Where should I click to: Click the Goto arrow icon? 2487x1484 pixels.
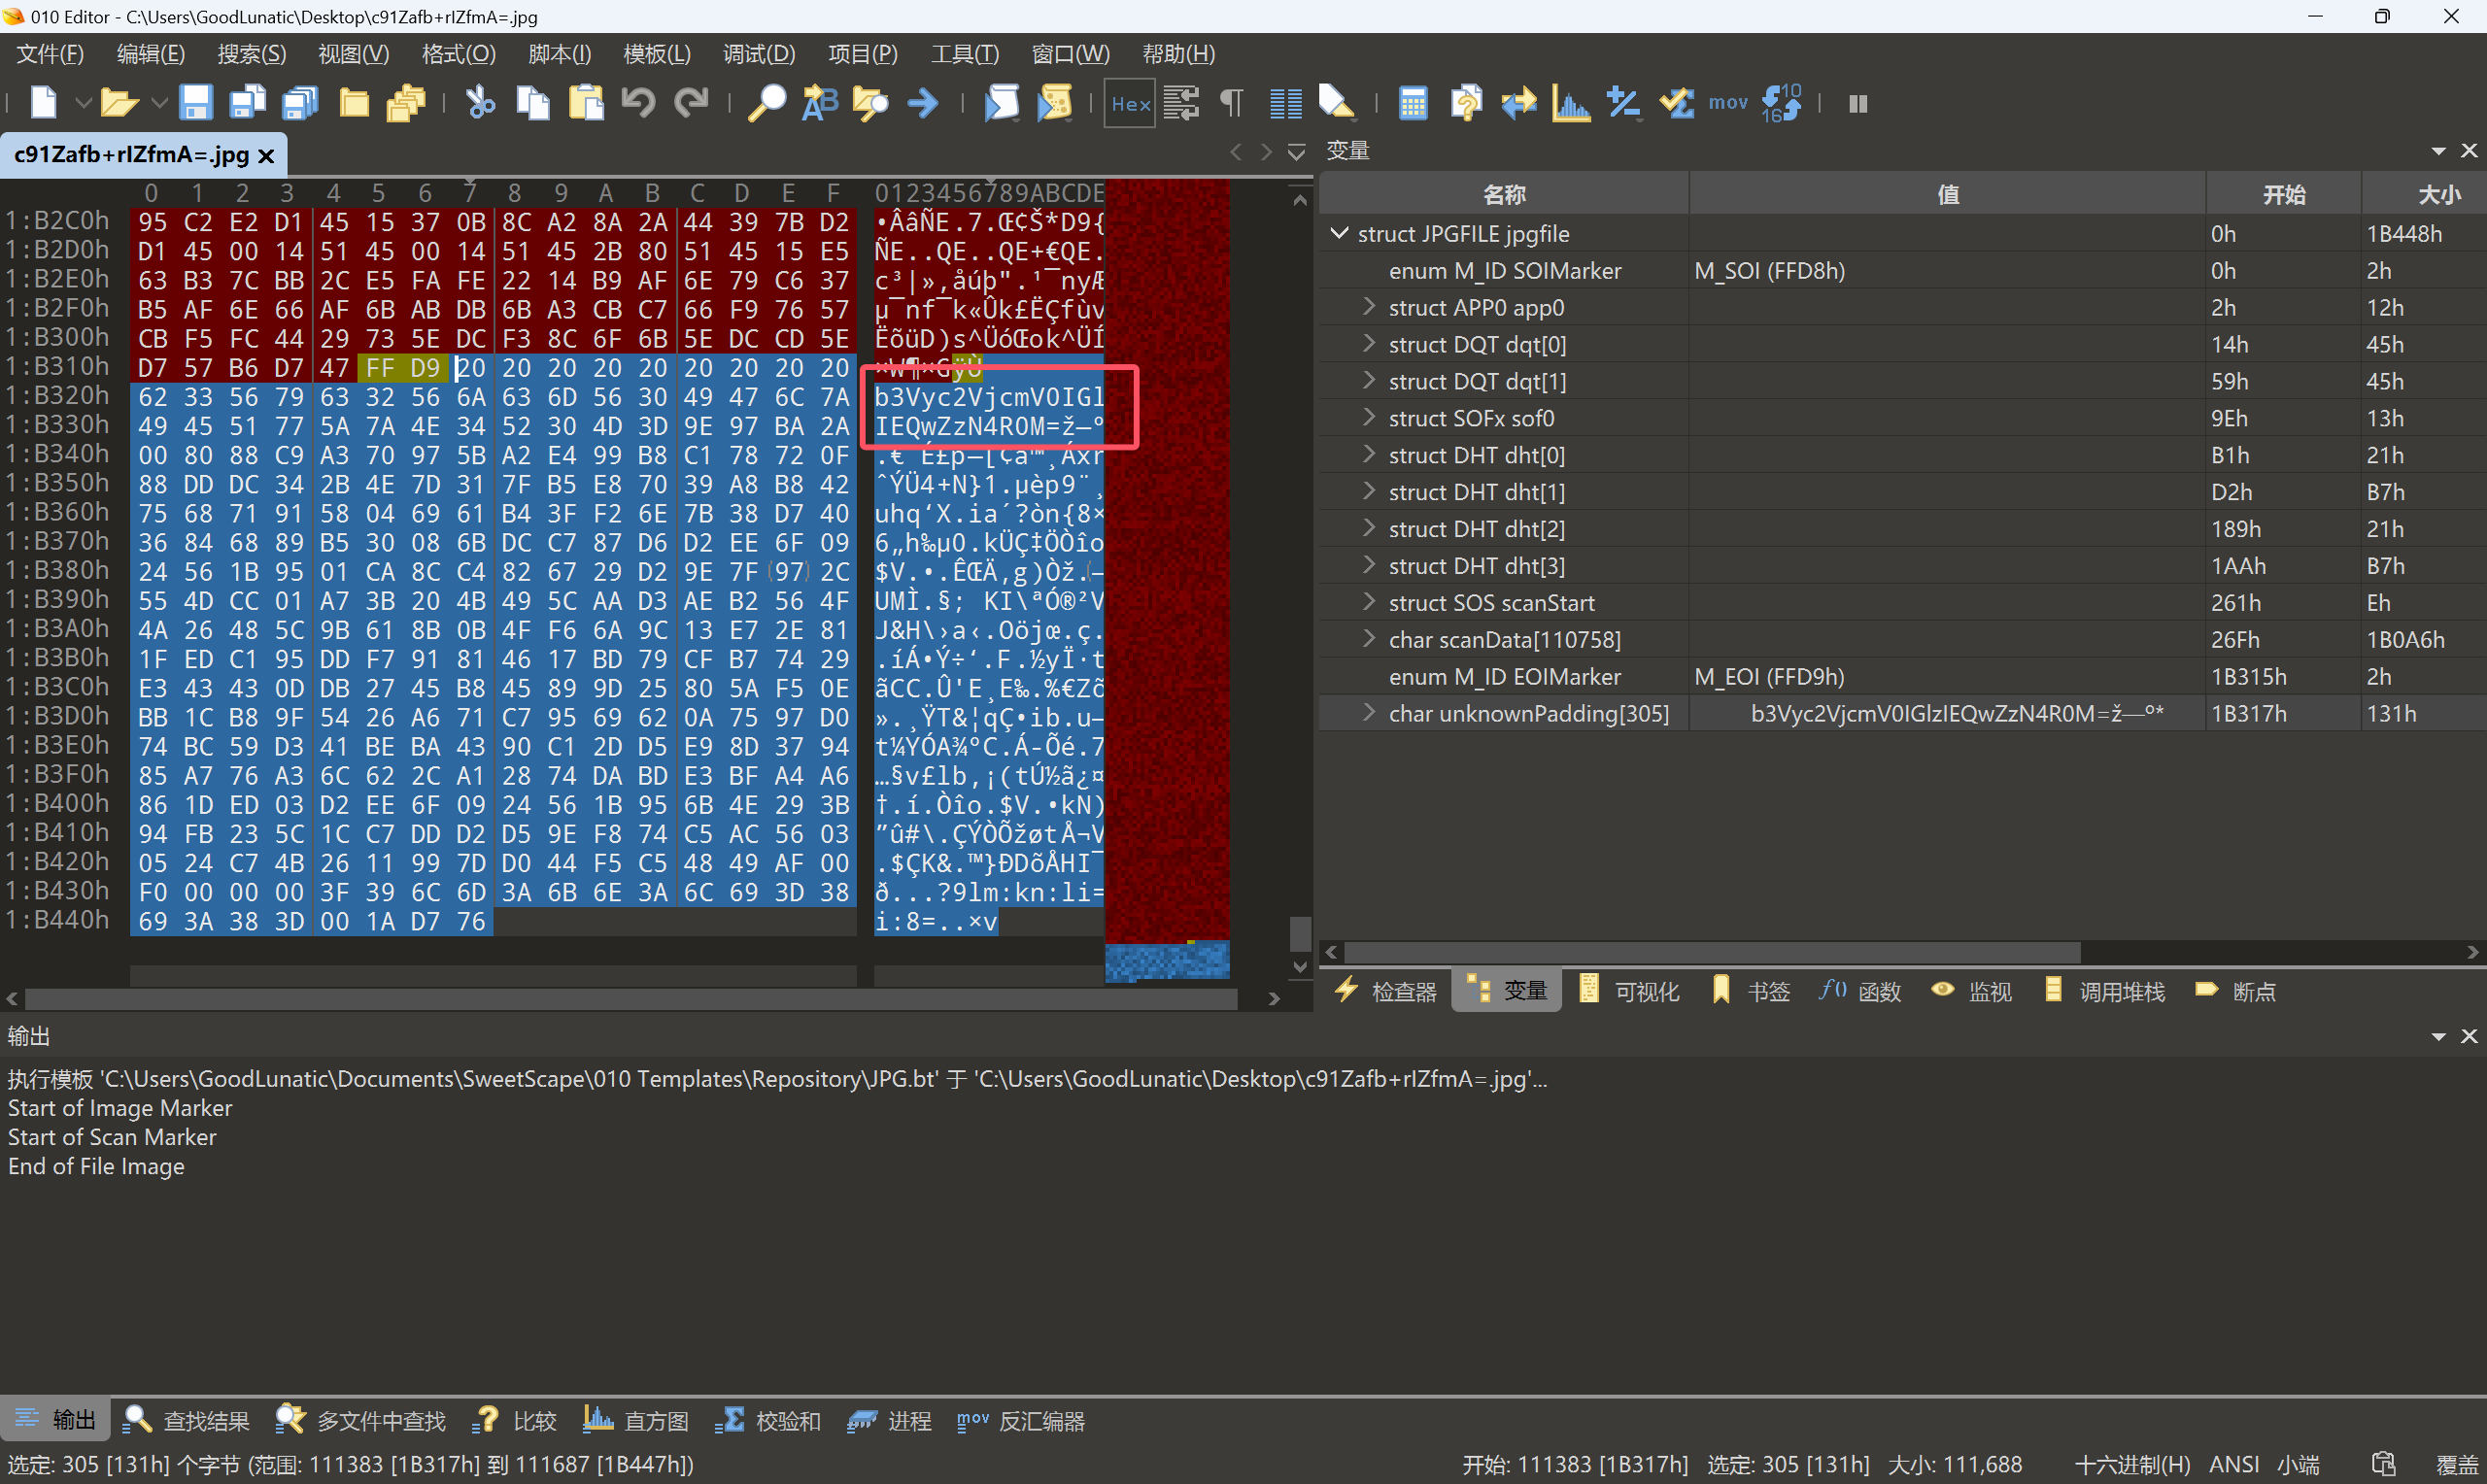pyautogui.click(x=923, y=103)
